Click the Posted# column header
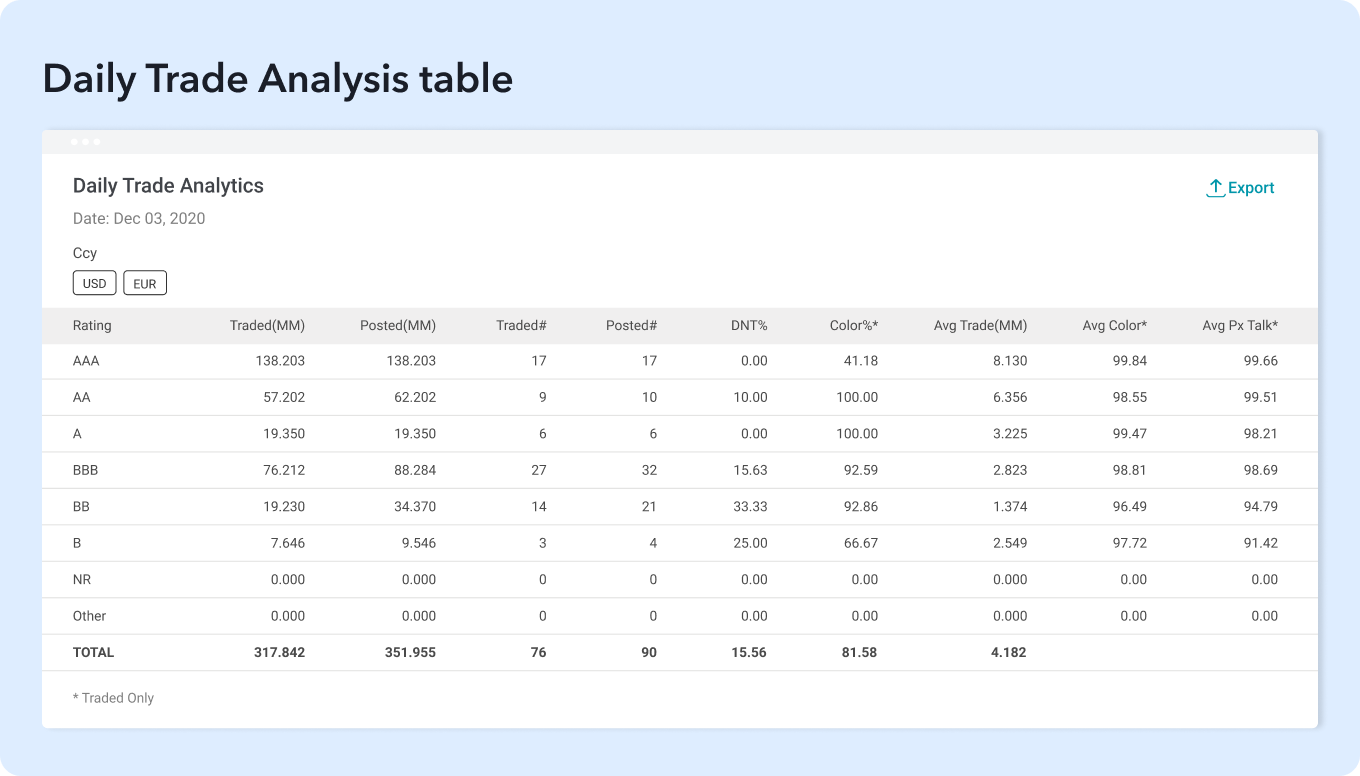1360x776 pixels. (631, 325)
